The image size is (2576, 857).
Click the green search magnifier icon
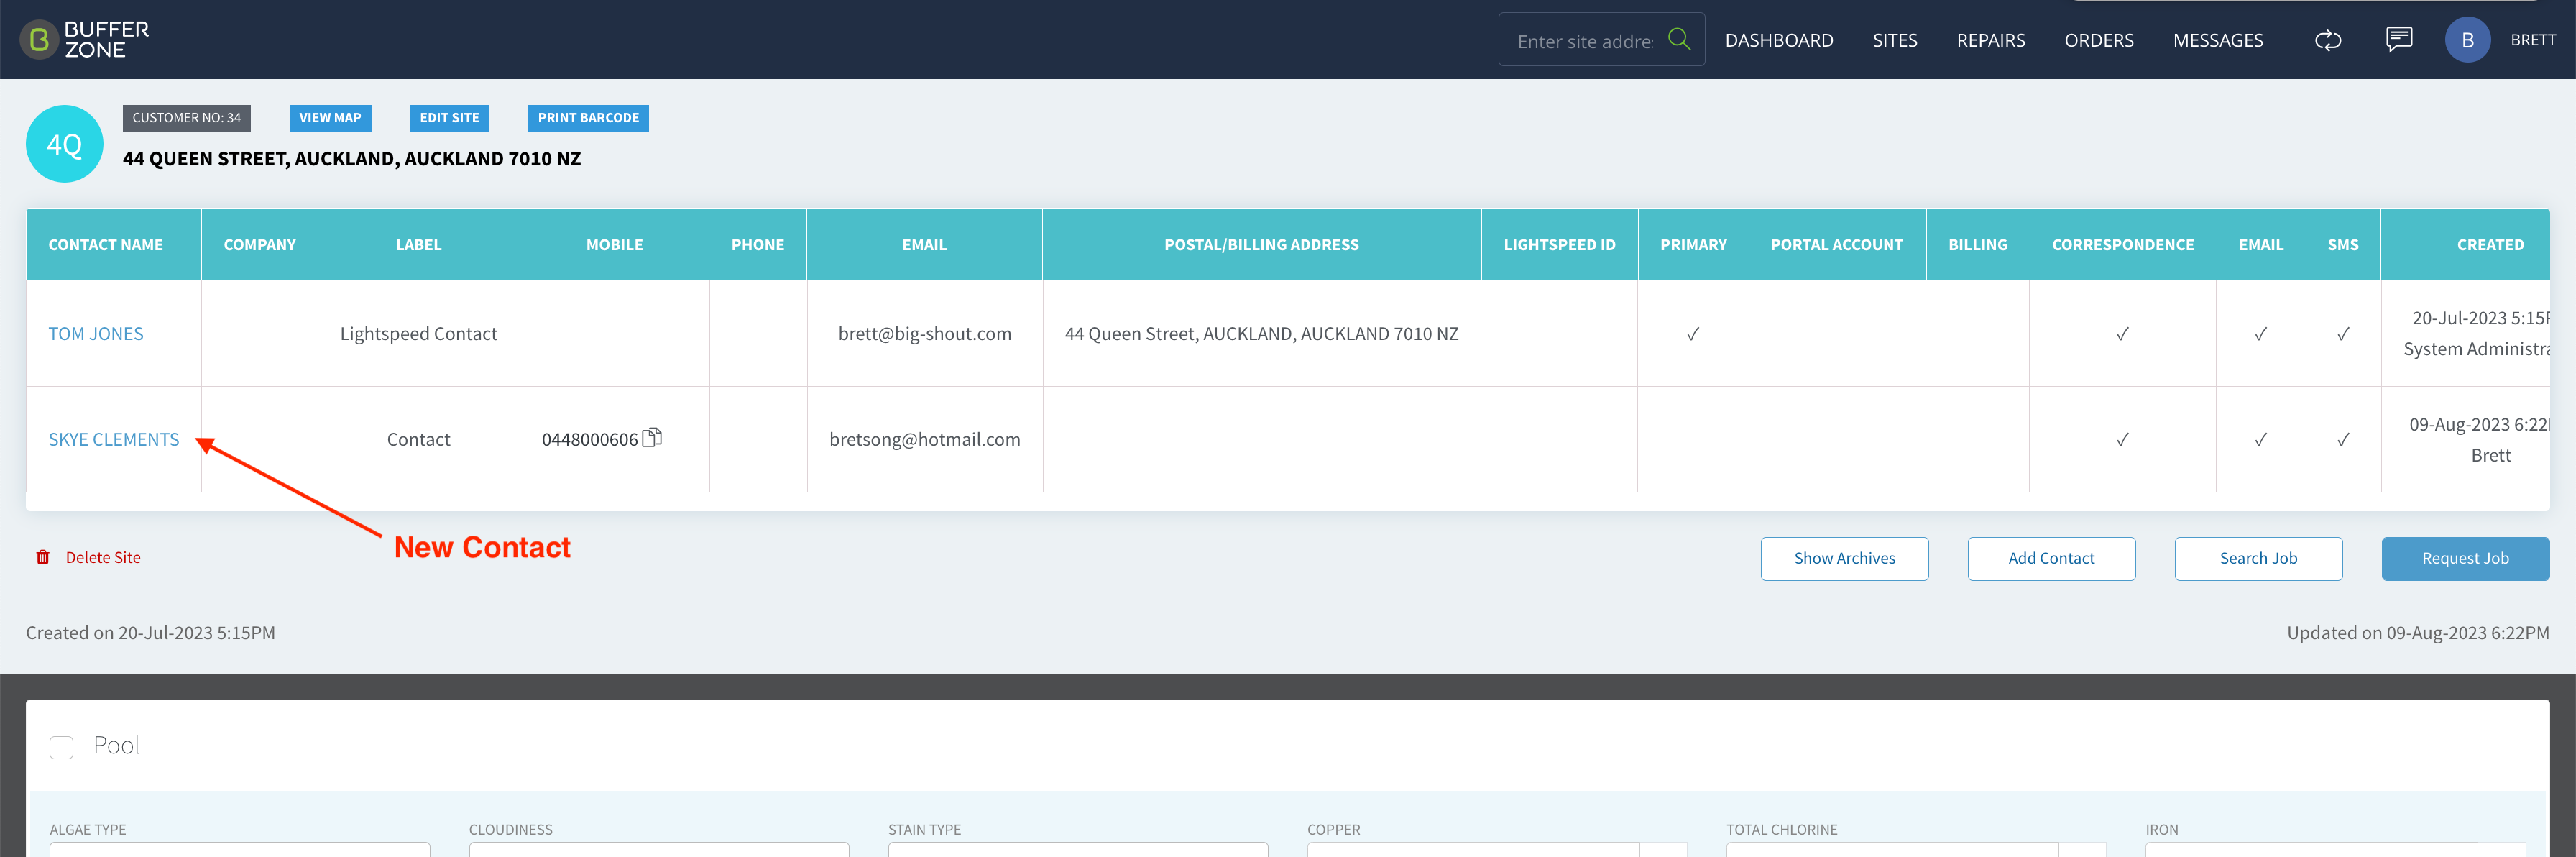click(x=1679, y=39)
